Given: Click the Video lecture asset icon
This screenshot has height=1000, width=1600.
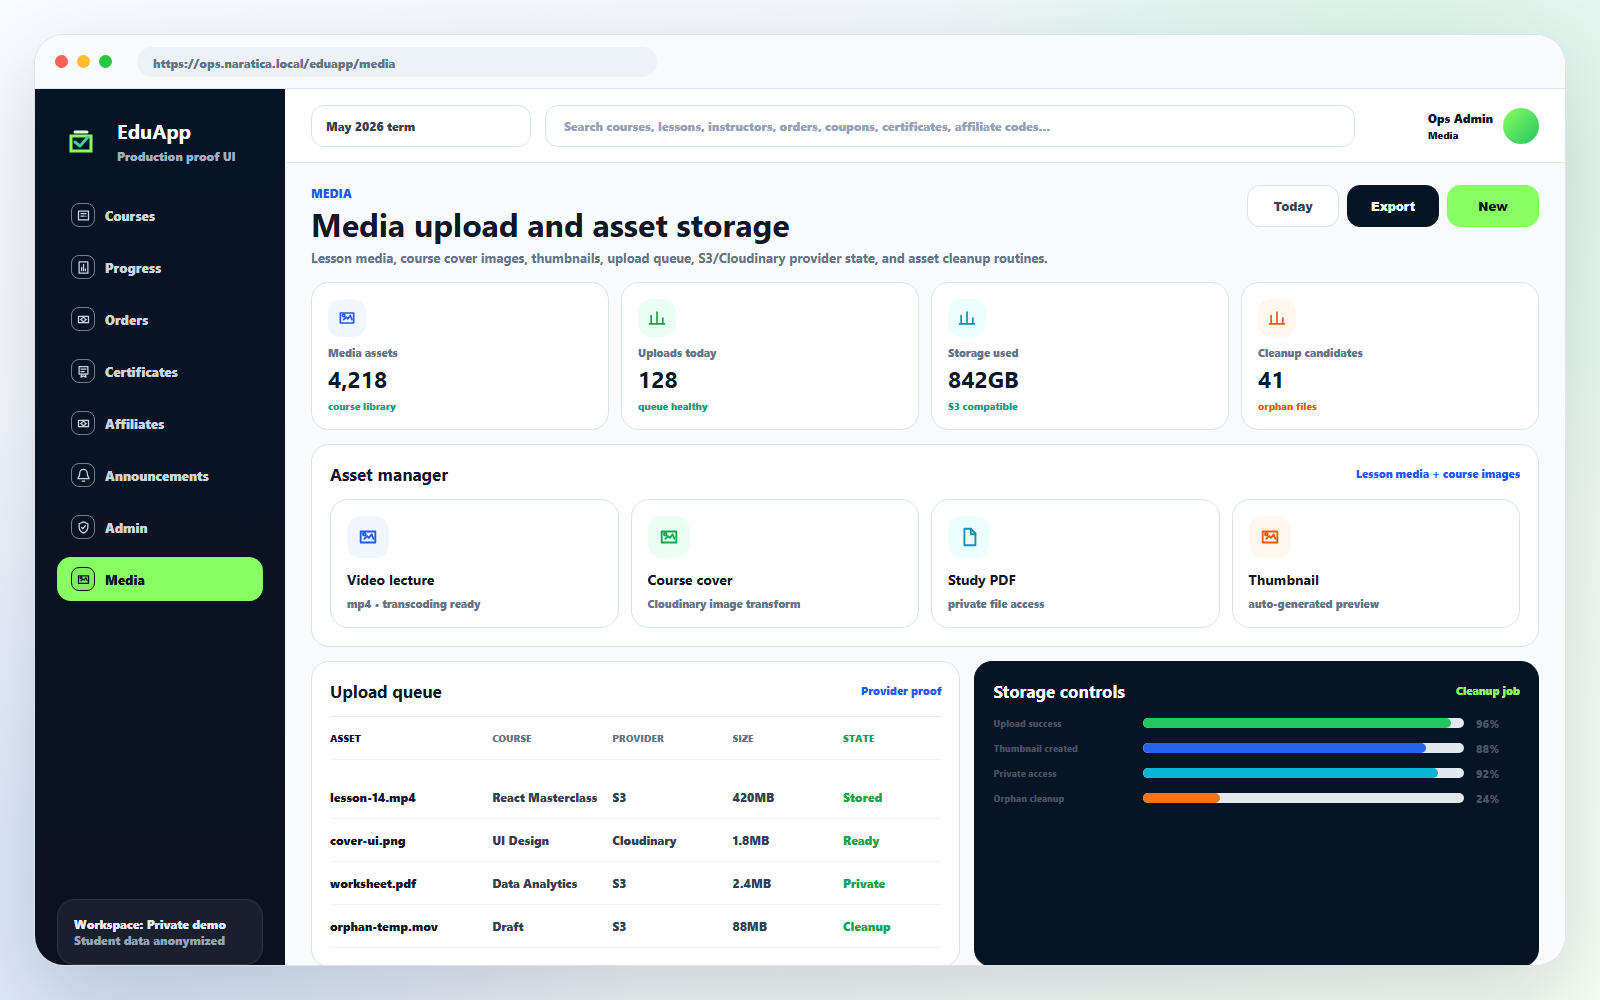Looking at the screenshot, I should click(368, 537).
